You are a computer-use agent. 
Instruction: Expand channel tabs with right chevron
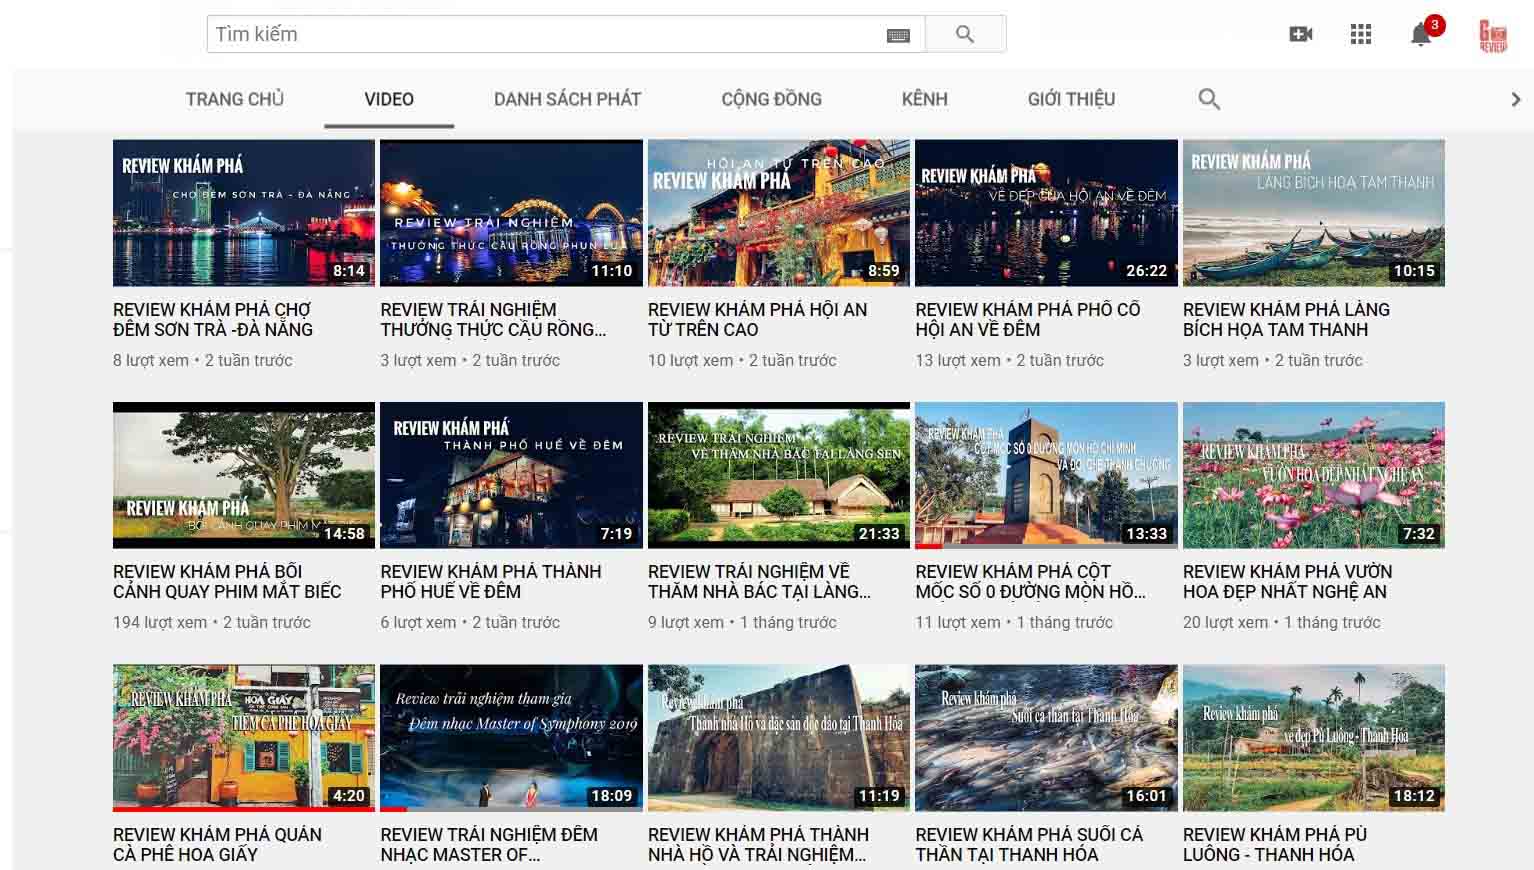tap(1516, 99)
